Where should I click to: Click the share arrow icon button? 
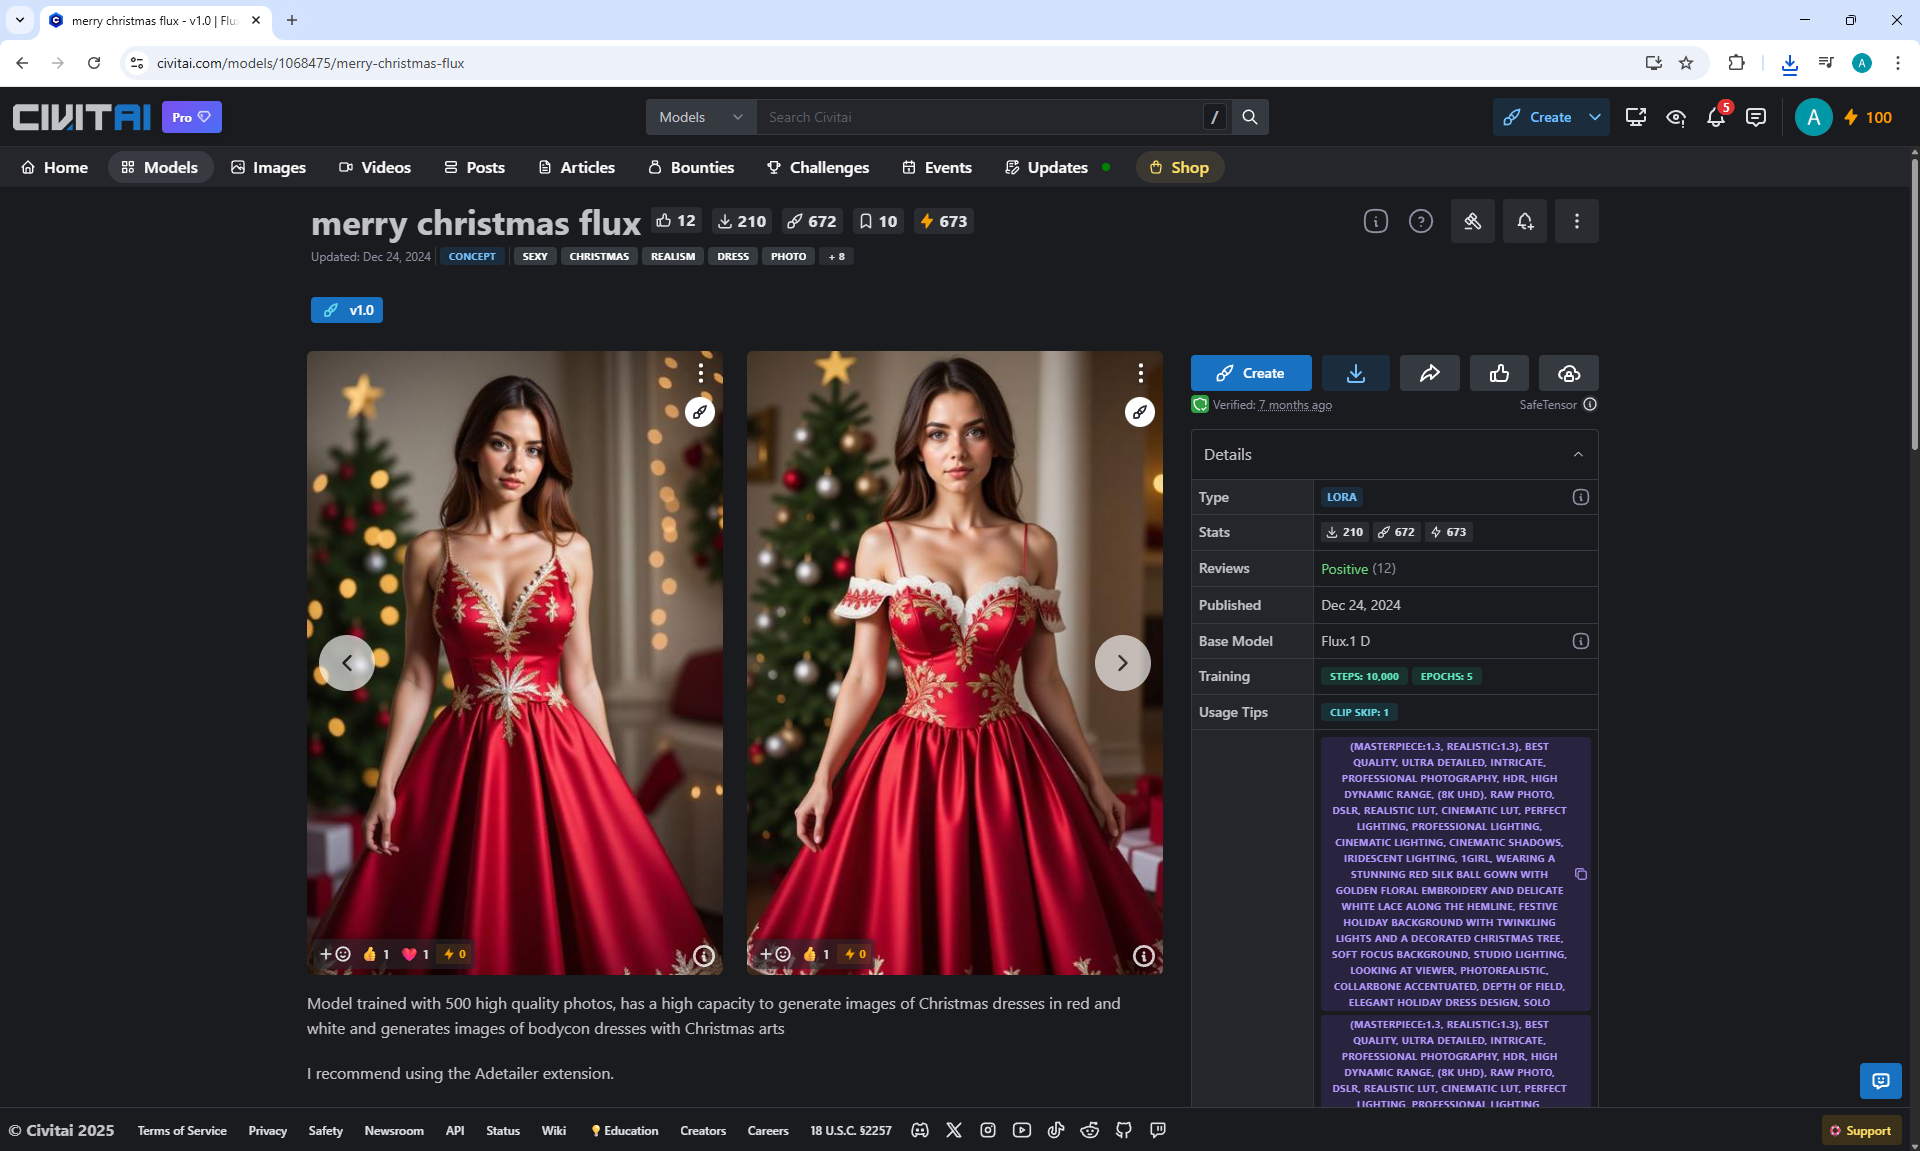click(1429, 373)
